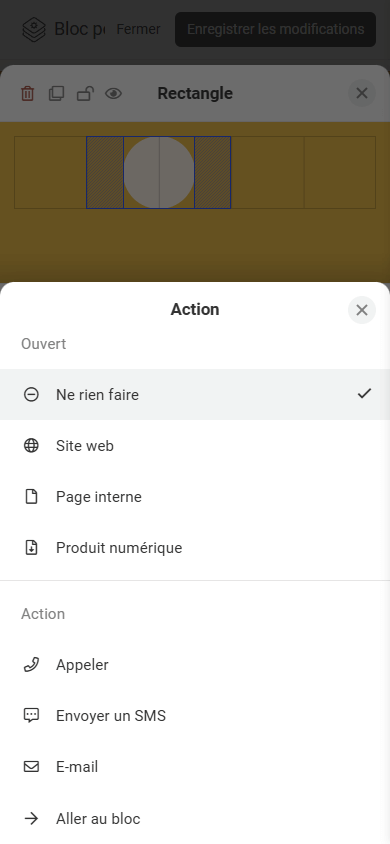
Task: Click the layered block logo icon
Action: 34,30
